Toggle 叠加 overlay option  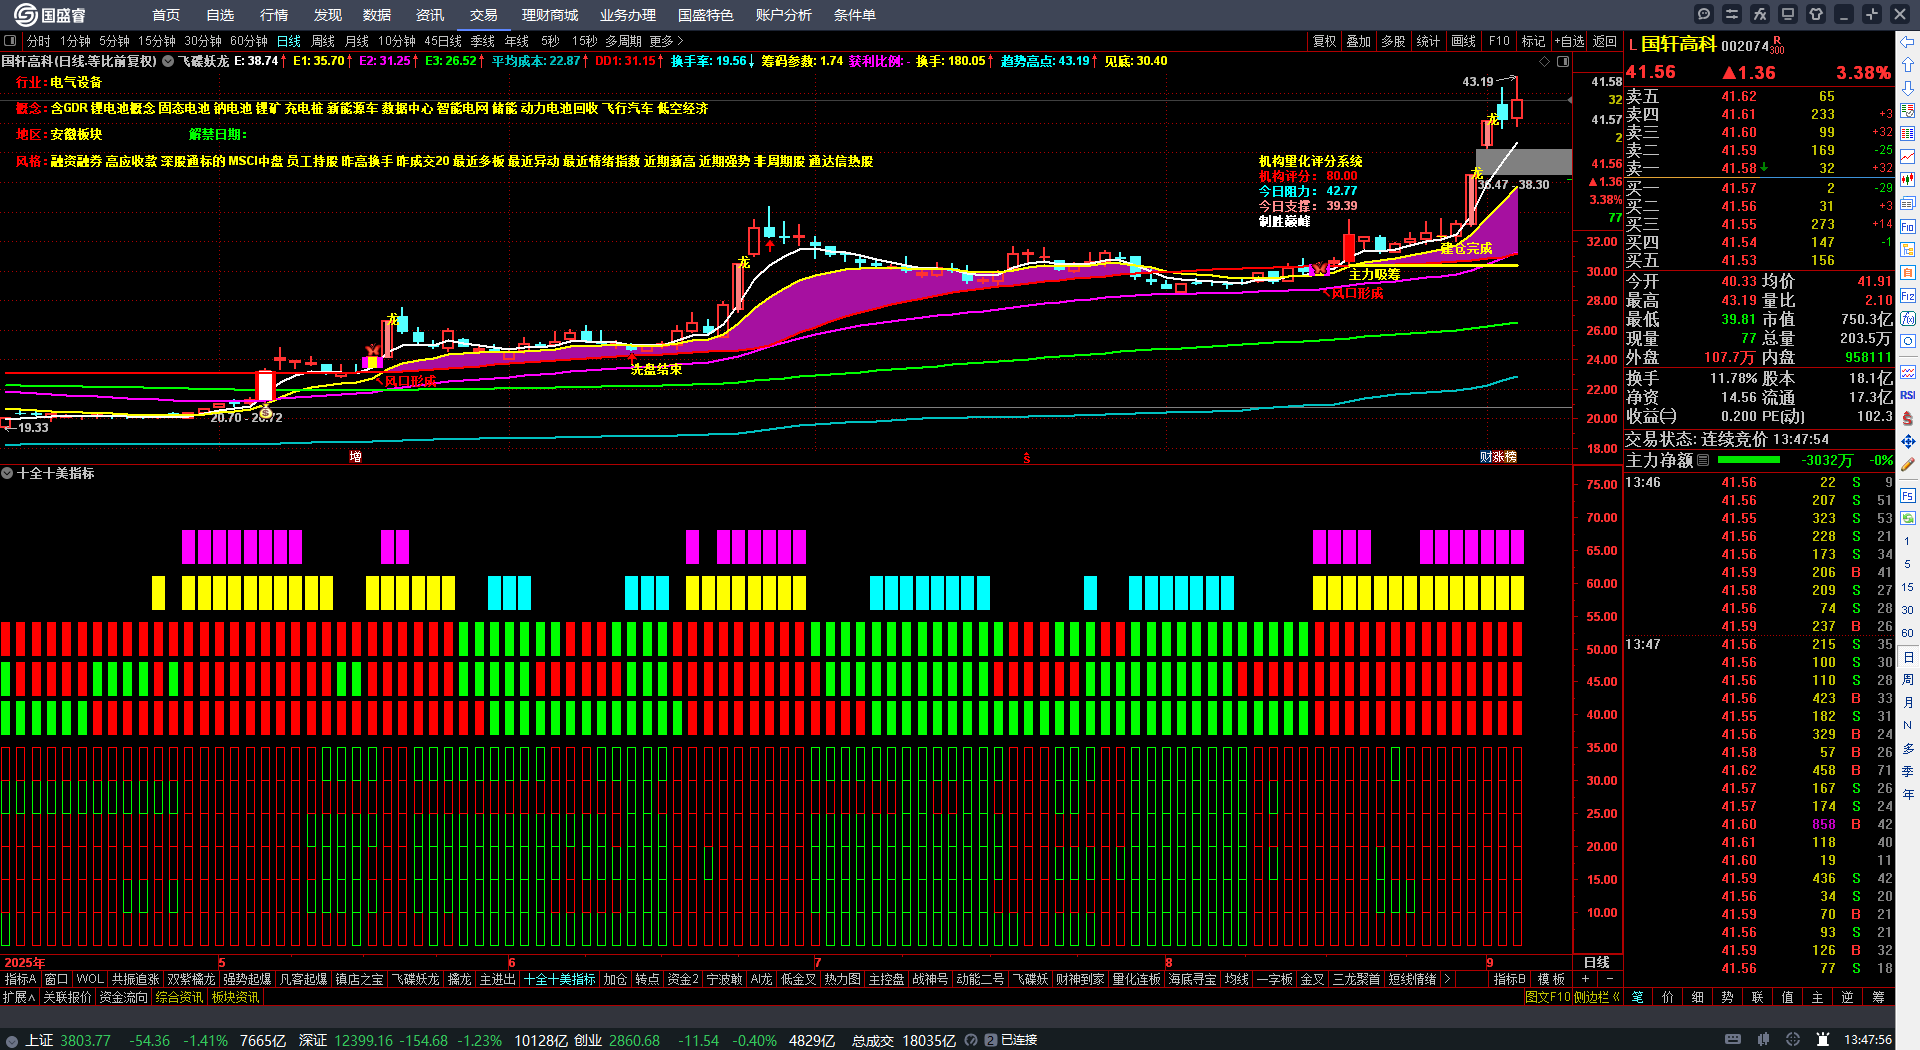(x=1359, y=41)
